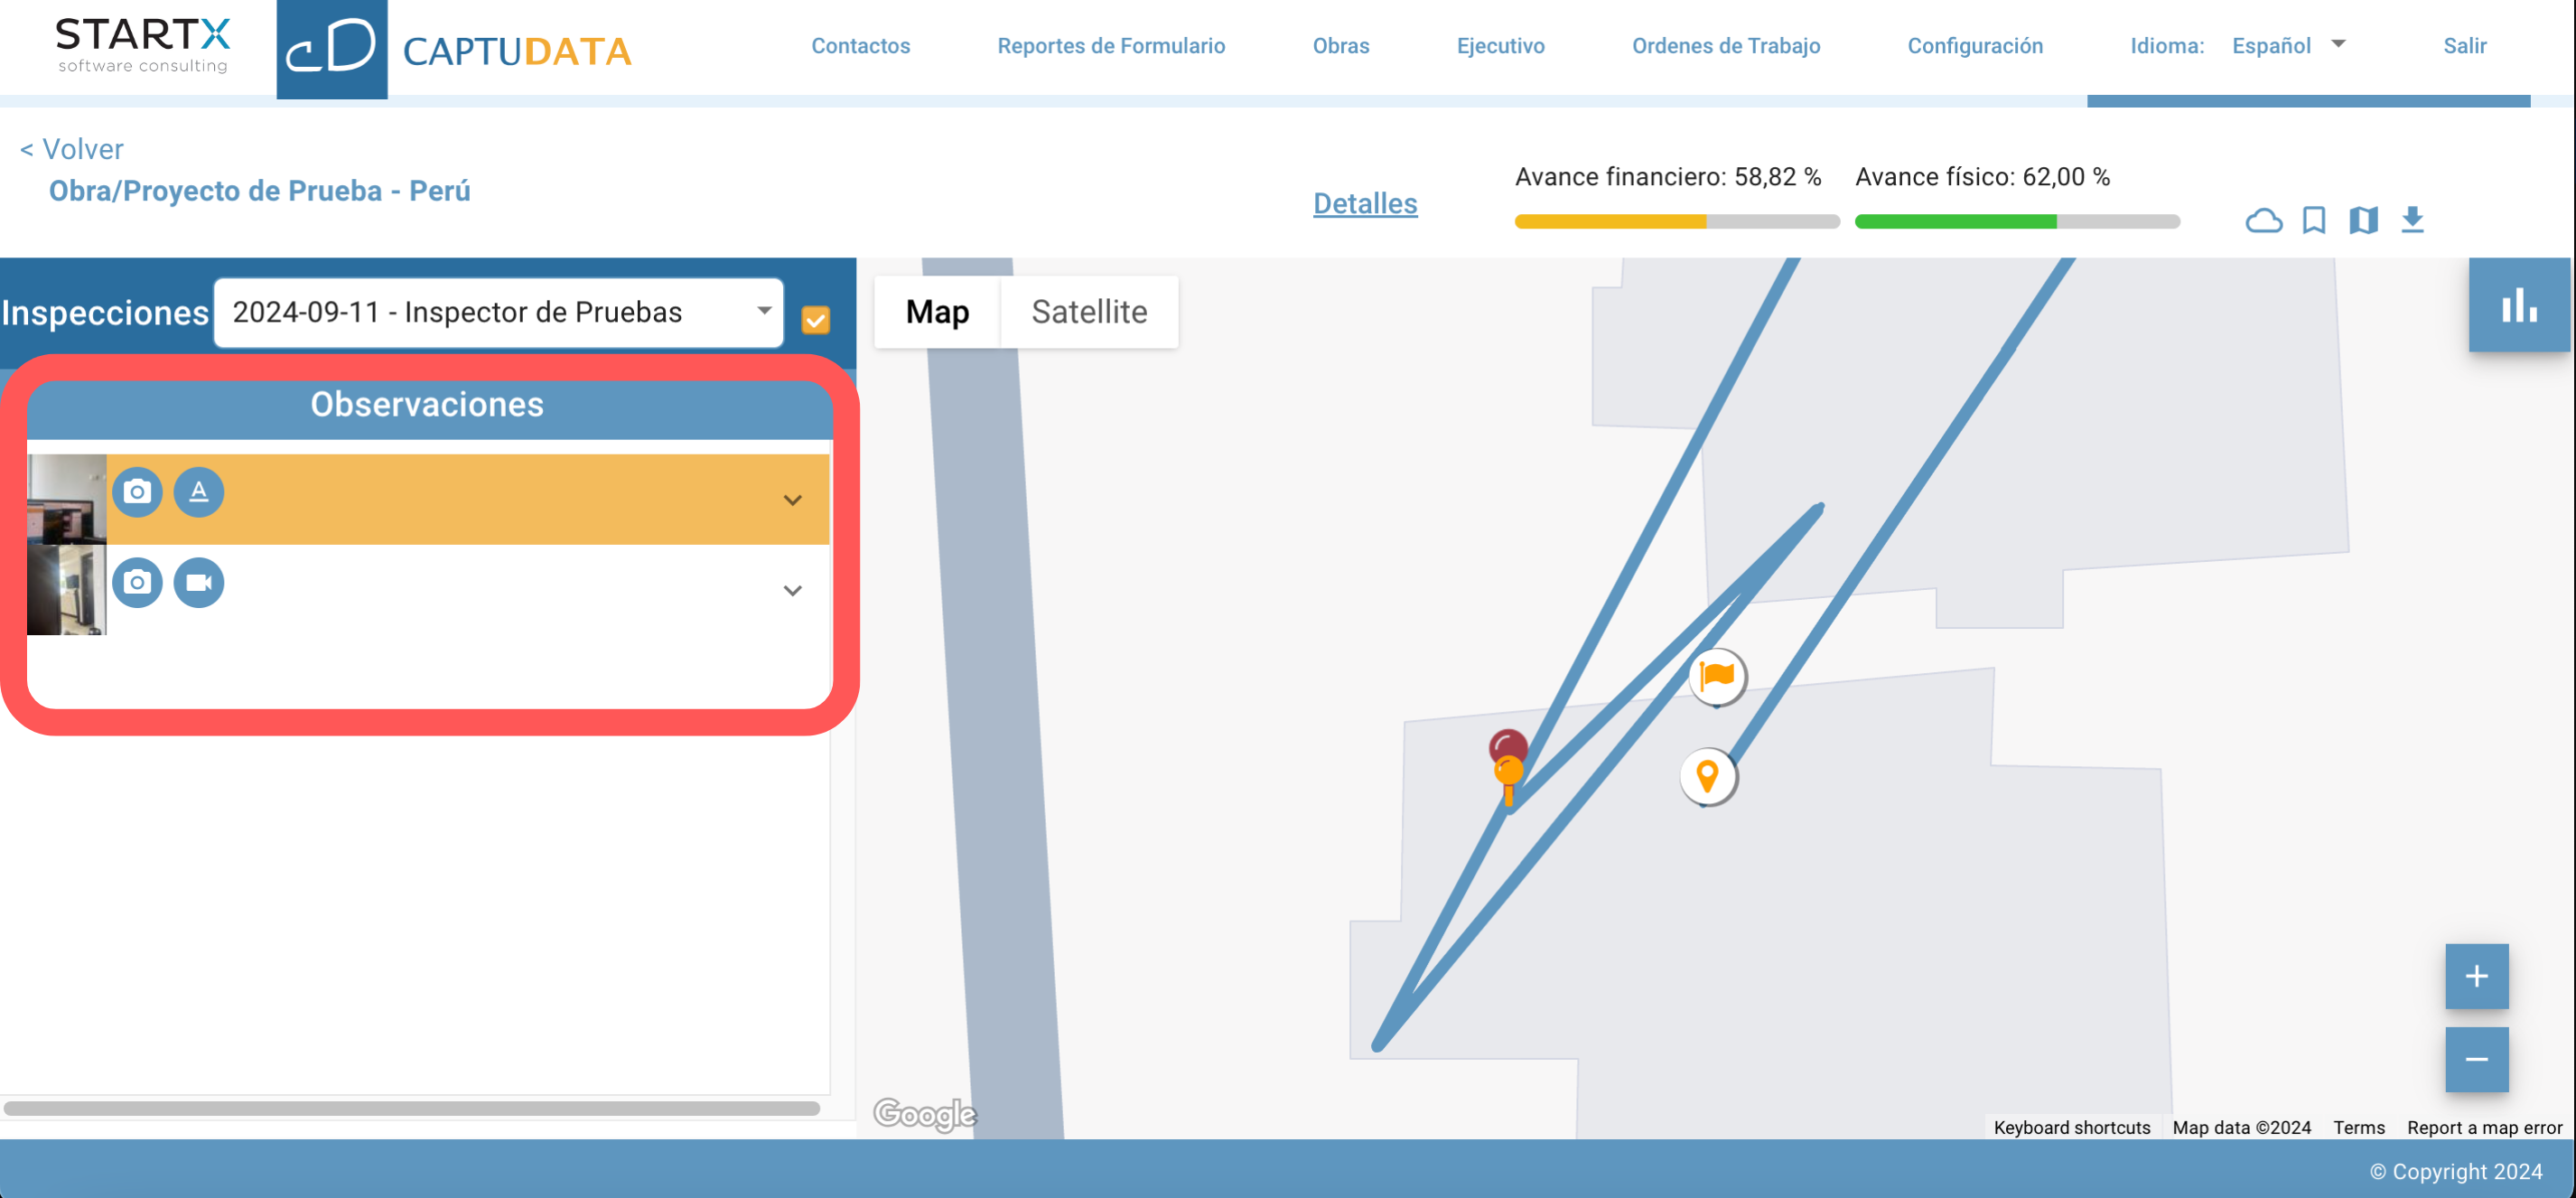2576x1198 pixels.
Task: Open the bar chart statistics panel button
Action: coord(2519,305)
